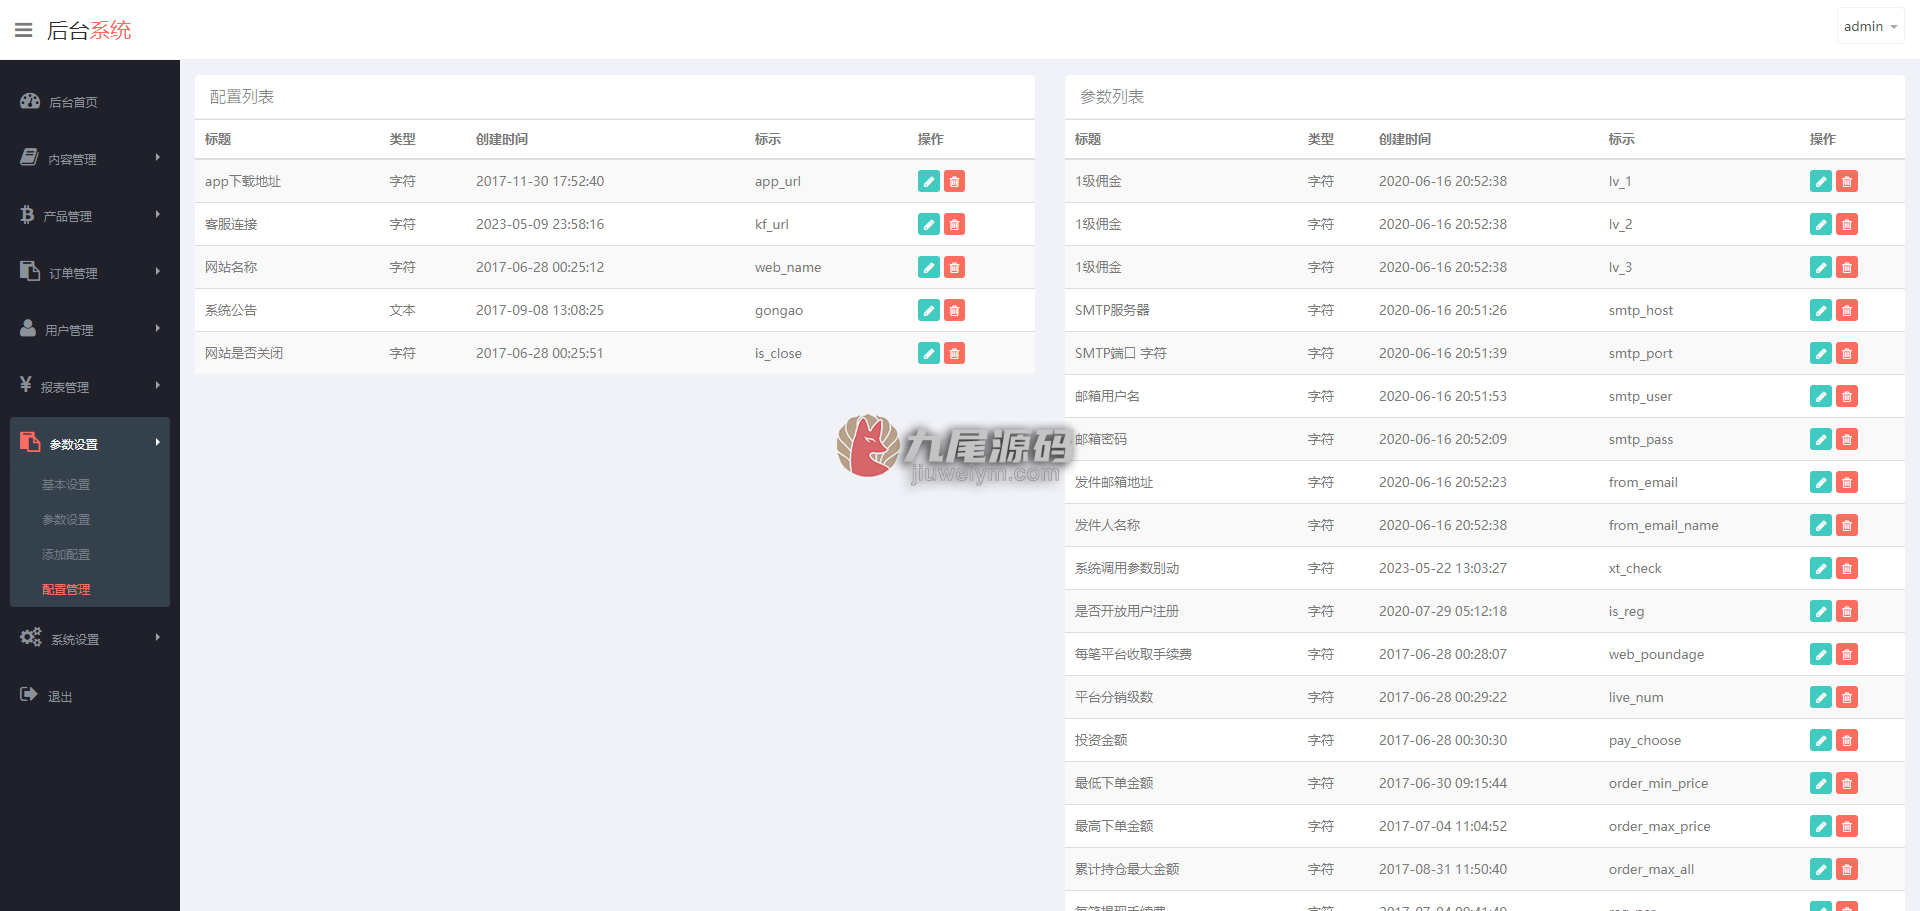The width and height of the screenshot is (1920, 911).
Task: Delete the order_min_price parameter
Action: coord(1847,783)
